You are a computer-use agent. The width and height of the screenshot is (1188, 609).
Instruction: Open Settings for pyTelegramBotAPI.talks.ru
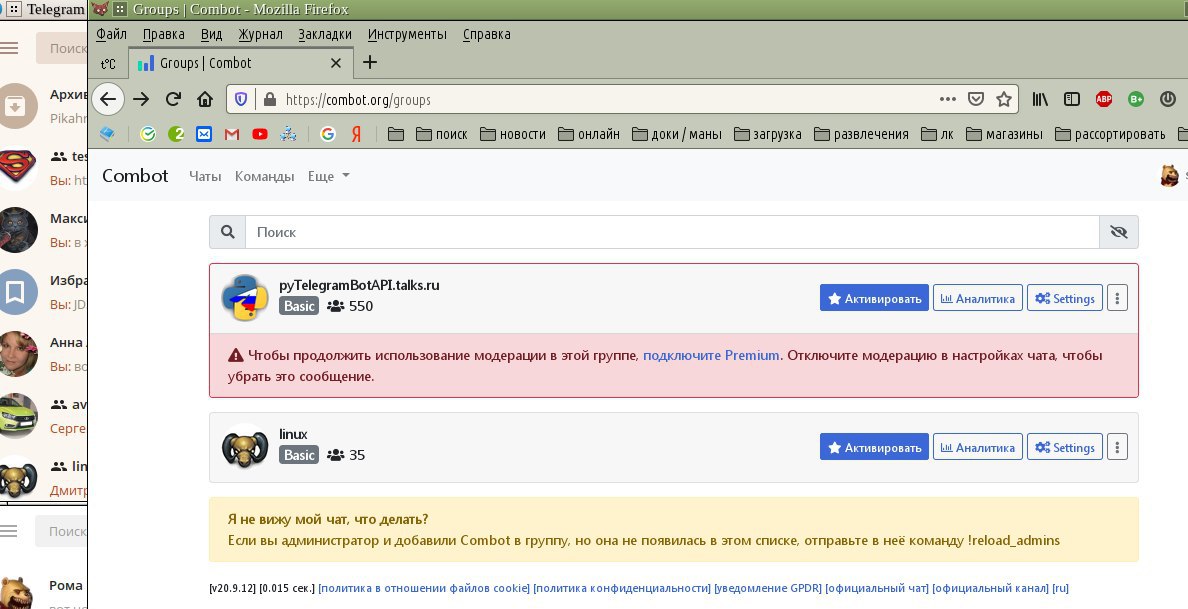[1065, 298]
